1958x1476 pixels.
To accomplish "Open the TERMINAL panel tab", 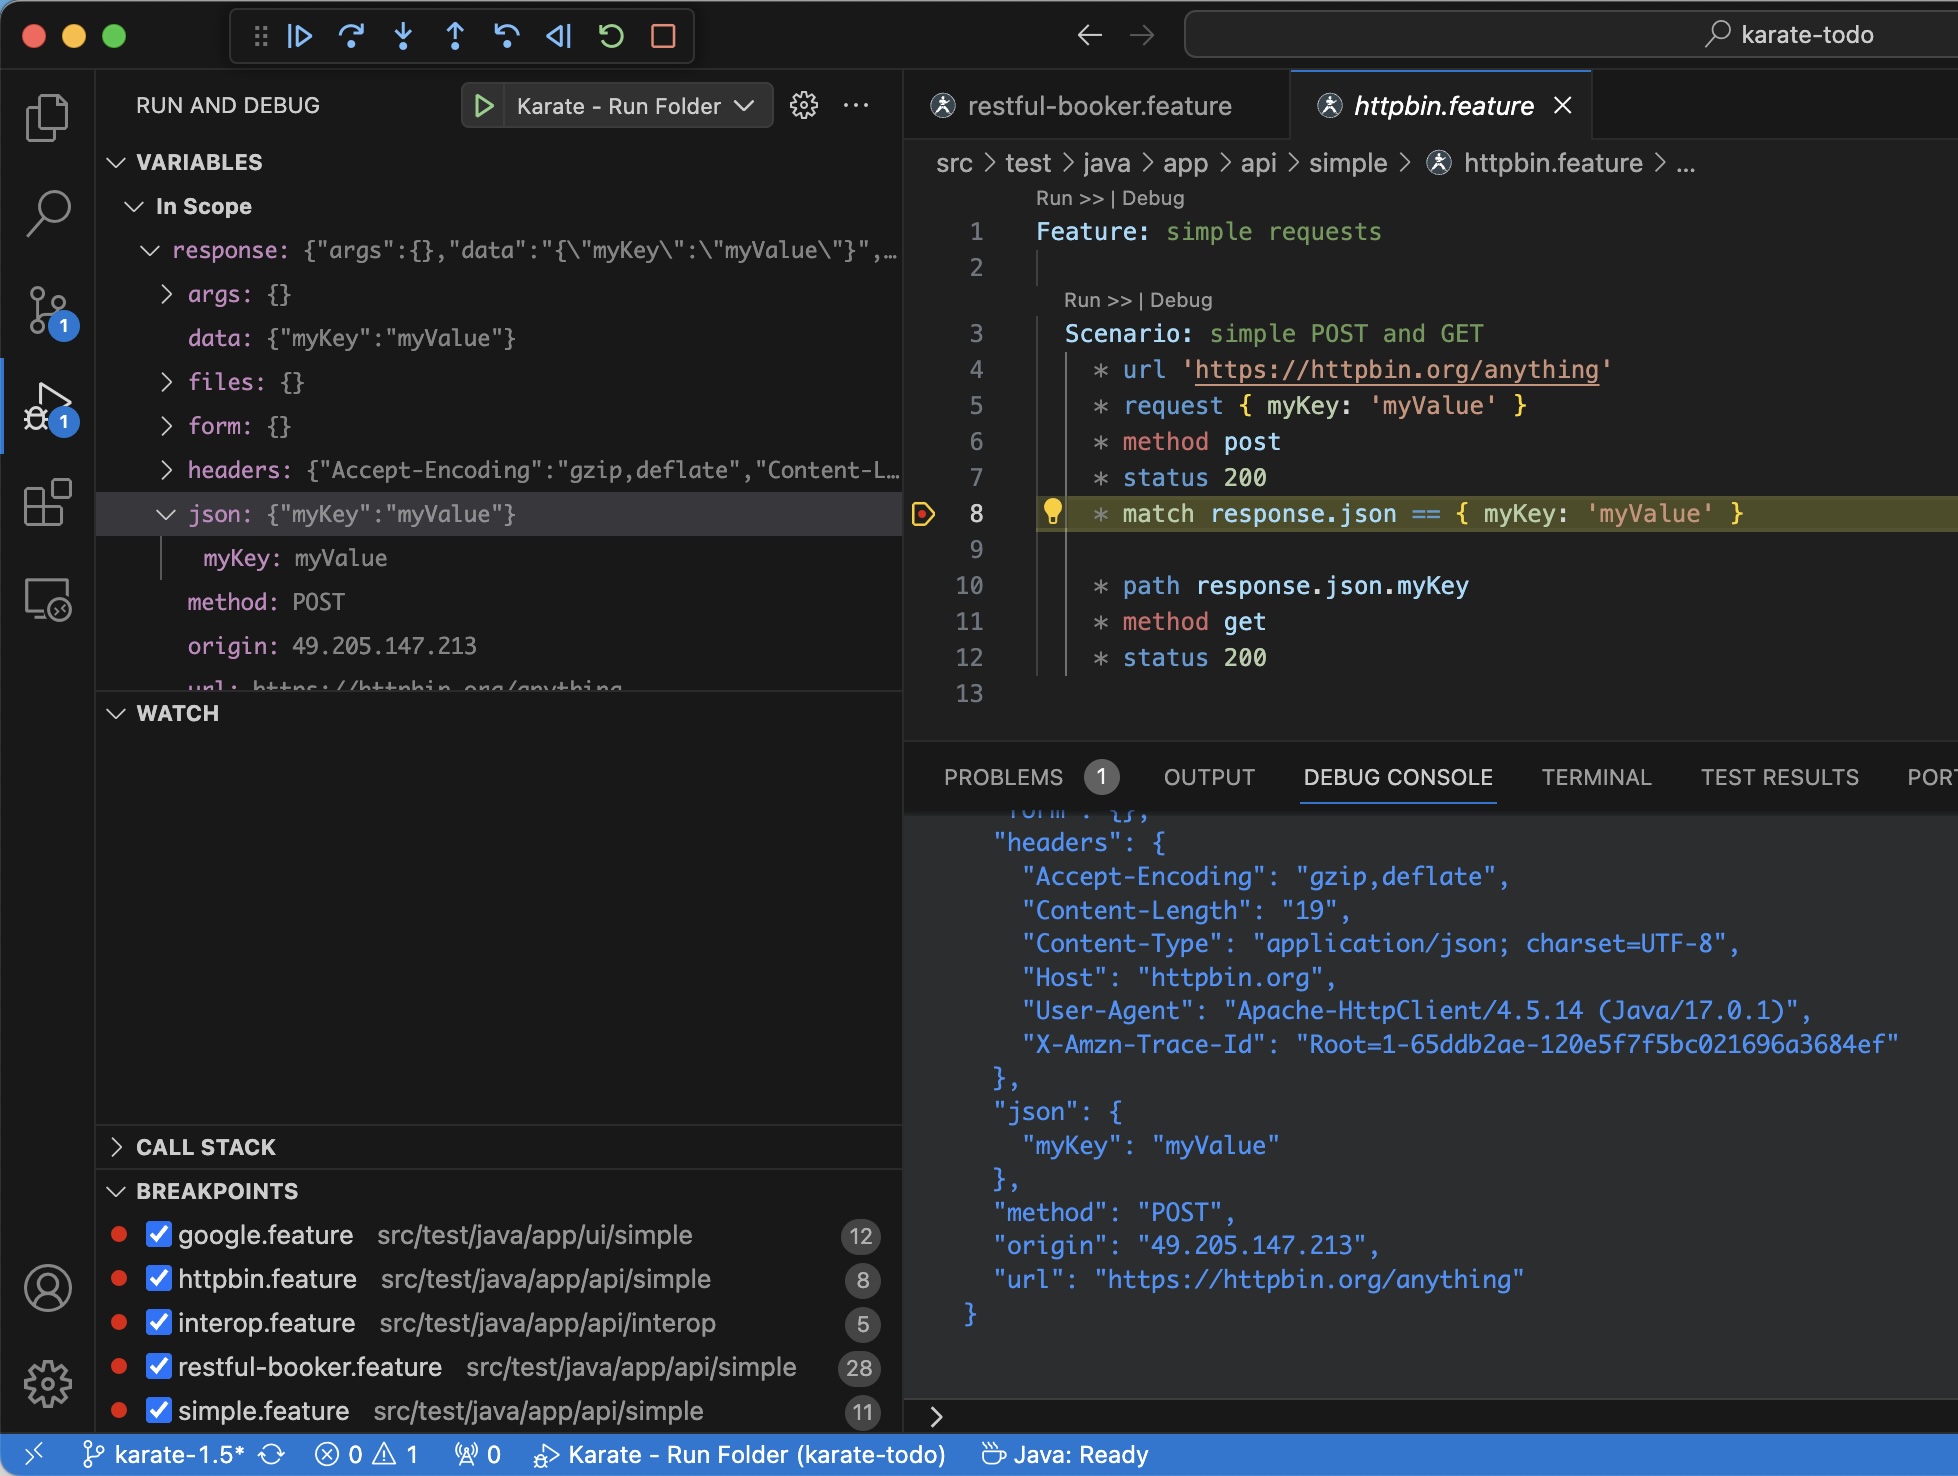I will coord(1596,777).
